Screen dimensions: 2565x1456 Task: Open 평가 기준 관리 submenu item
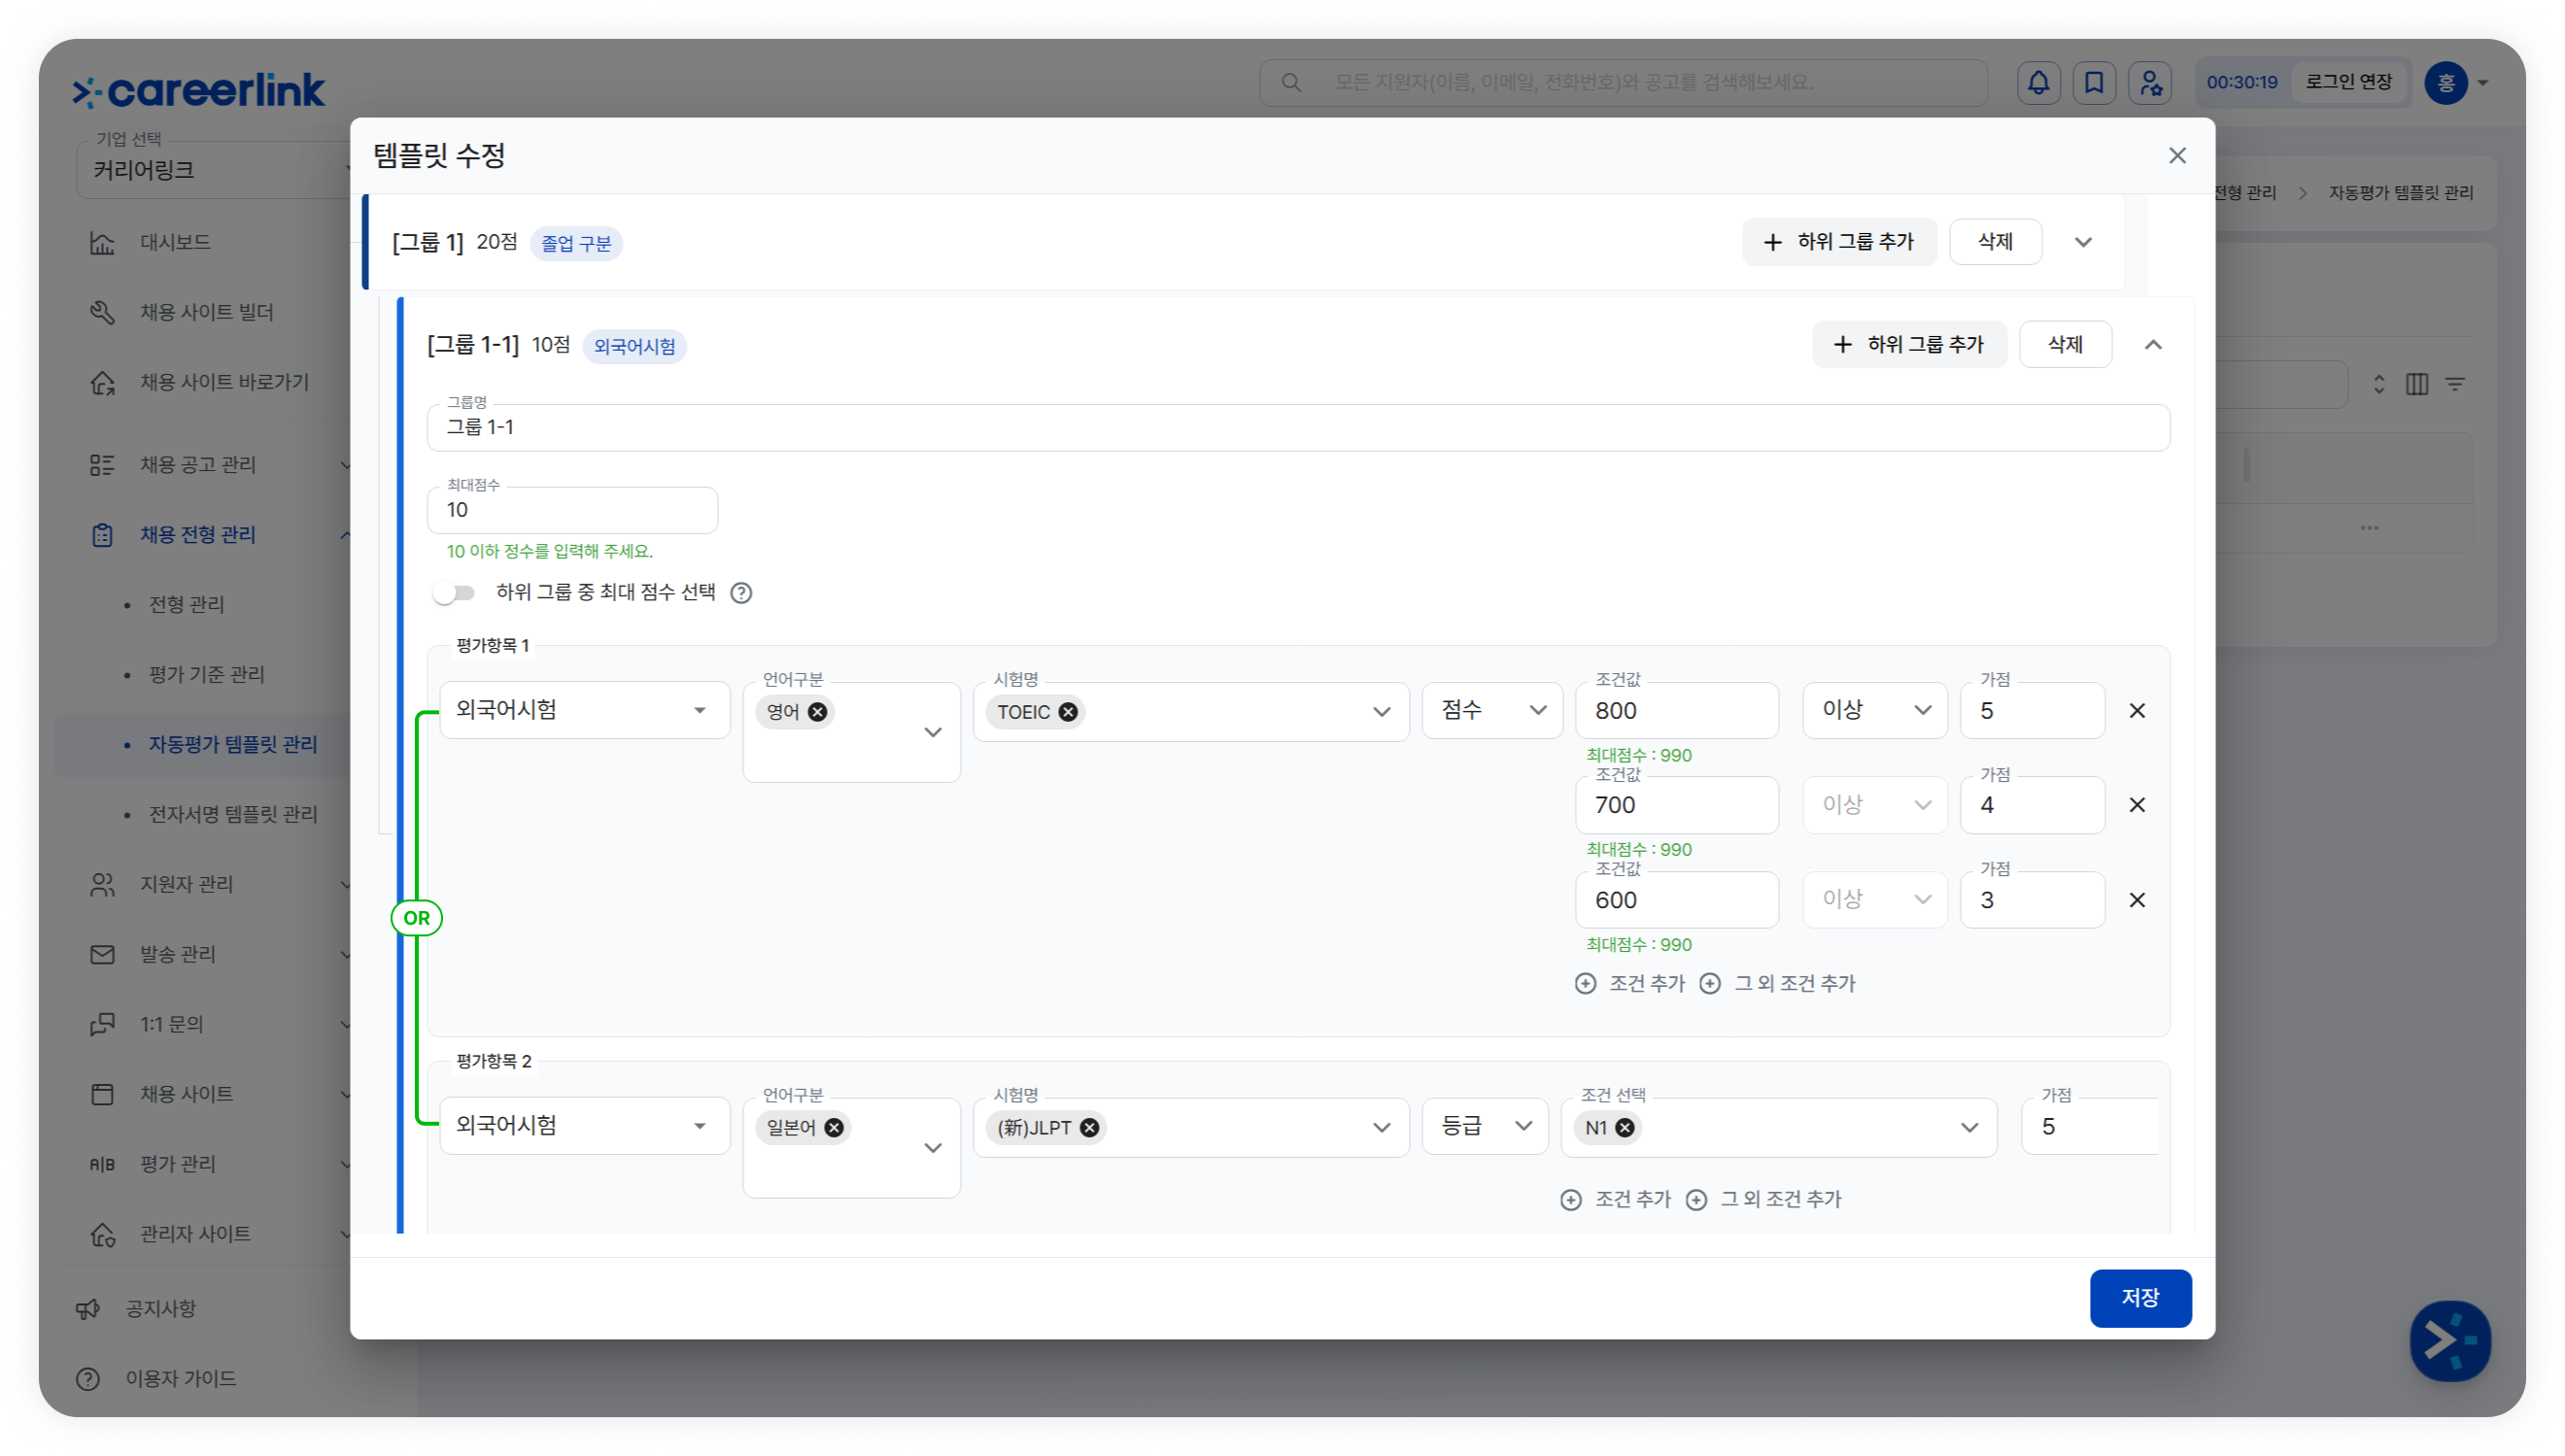pyautogui.click(x=206, y=674)
